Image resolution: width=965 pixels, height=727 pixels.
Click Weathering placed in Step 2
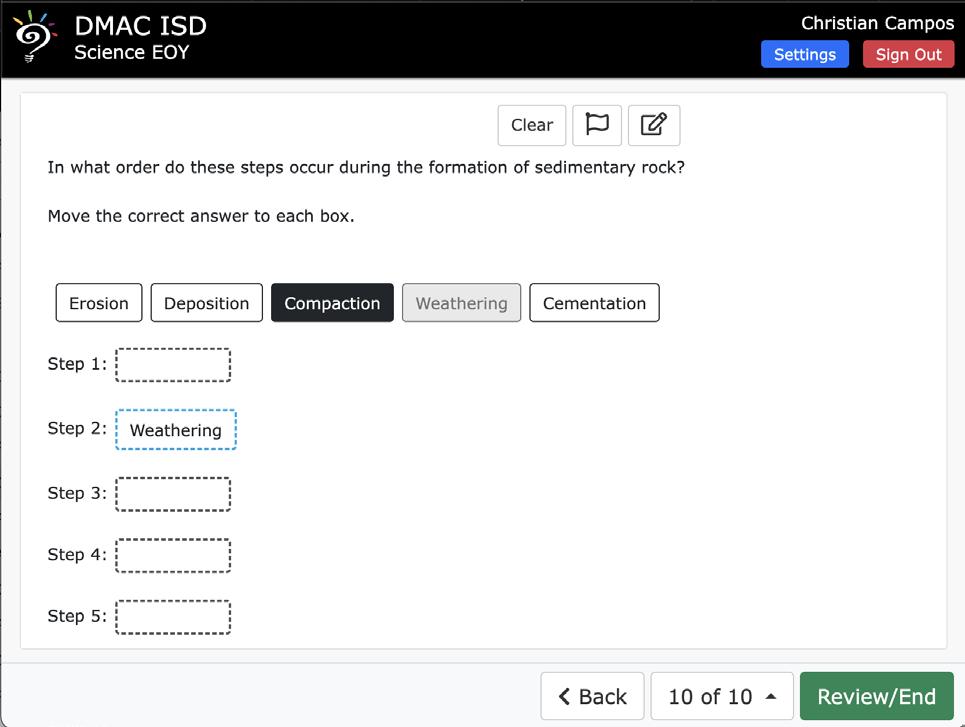[x=175, y=430]
